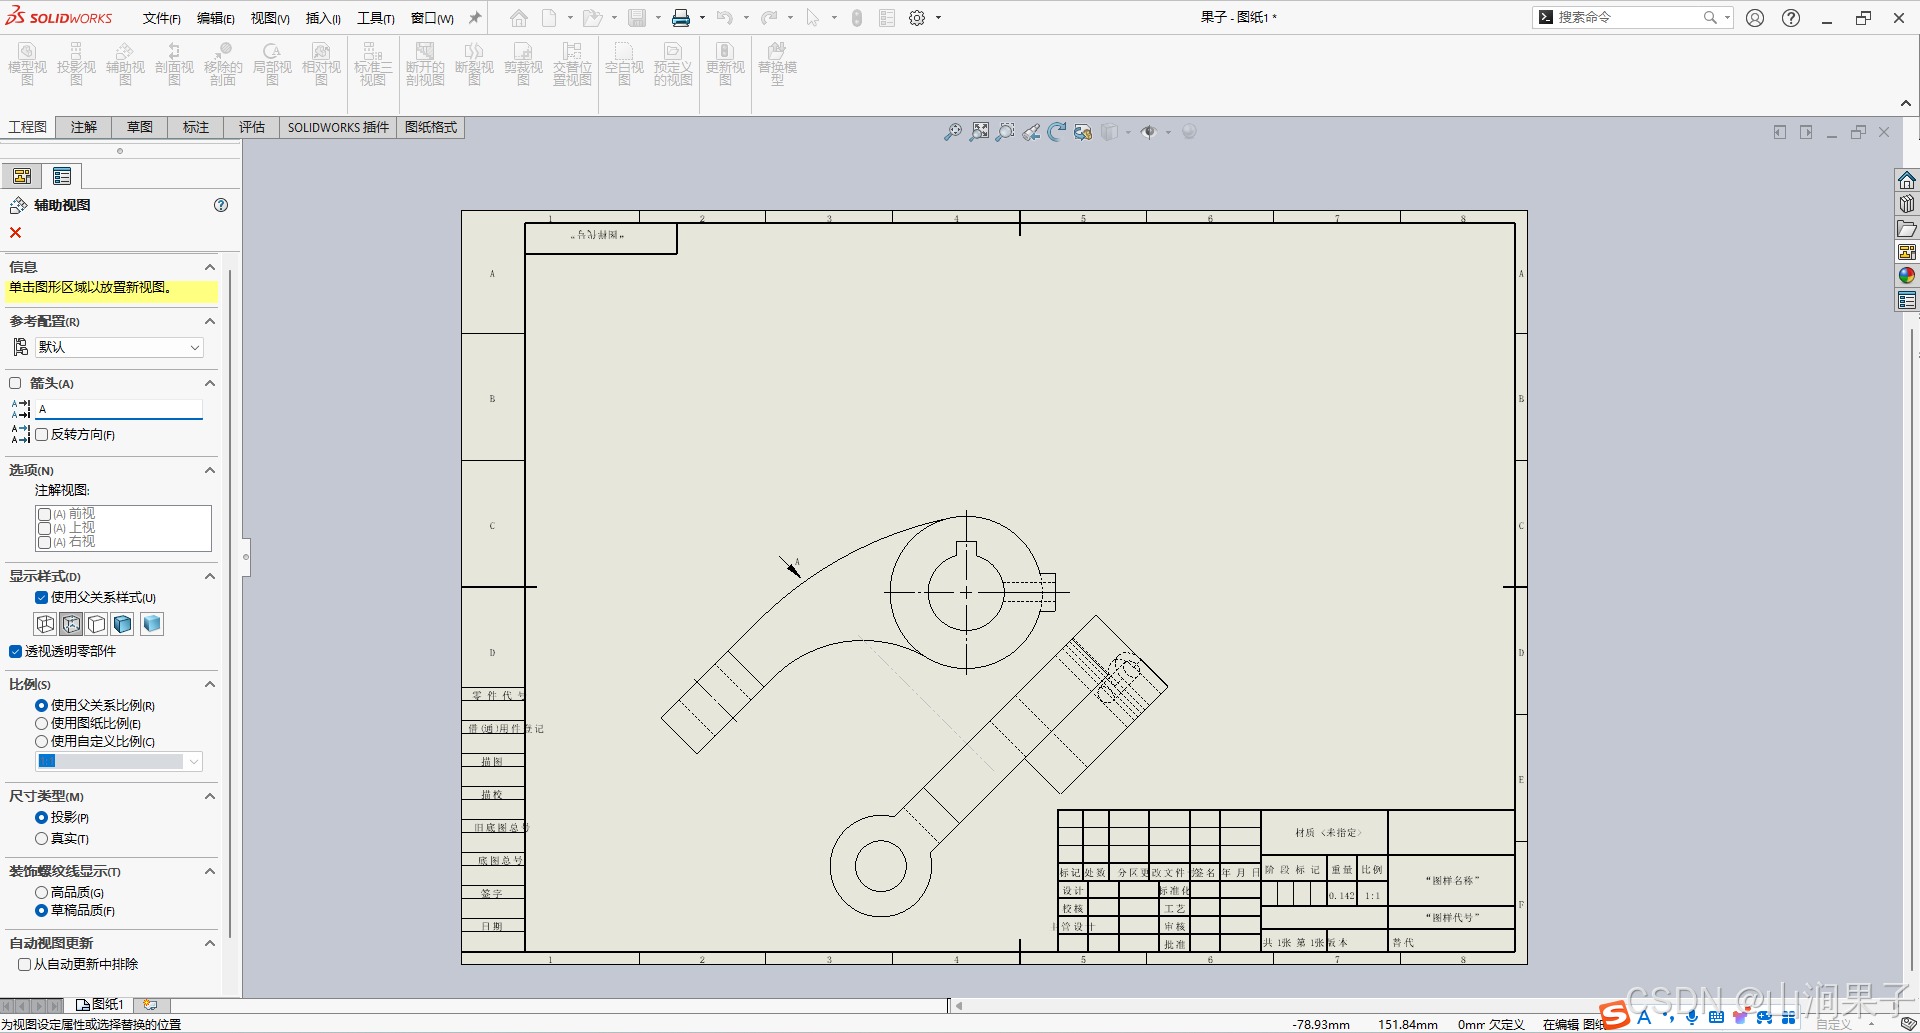The image size is (1920, 1033).
Task: Switch to the SOLIDWORKS 插件 tab
Action: (x=338, y=127)
